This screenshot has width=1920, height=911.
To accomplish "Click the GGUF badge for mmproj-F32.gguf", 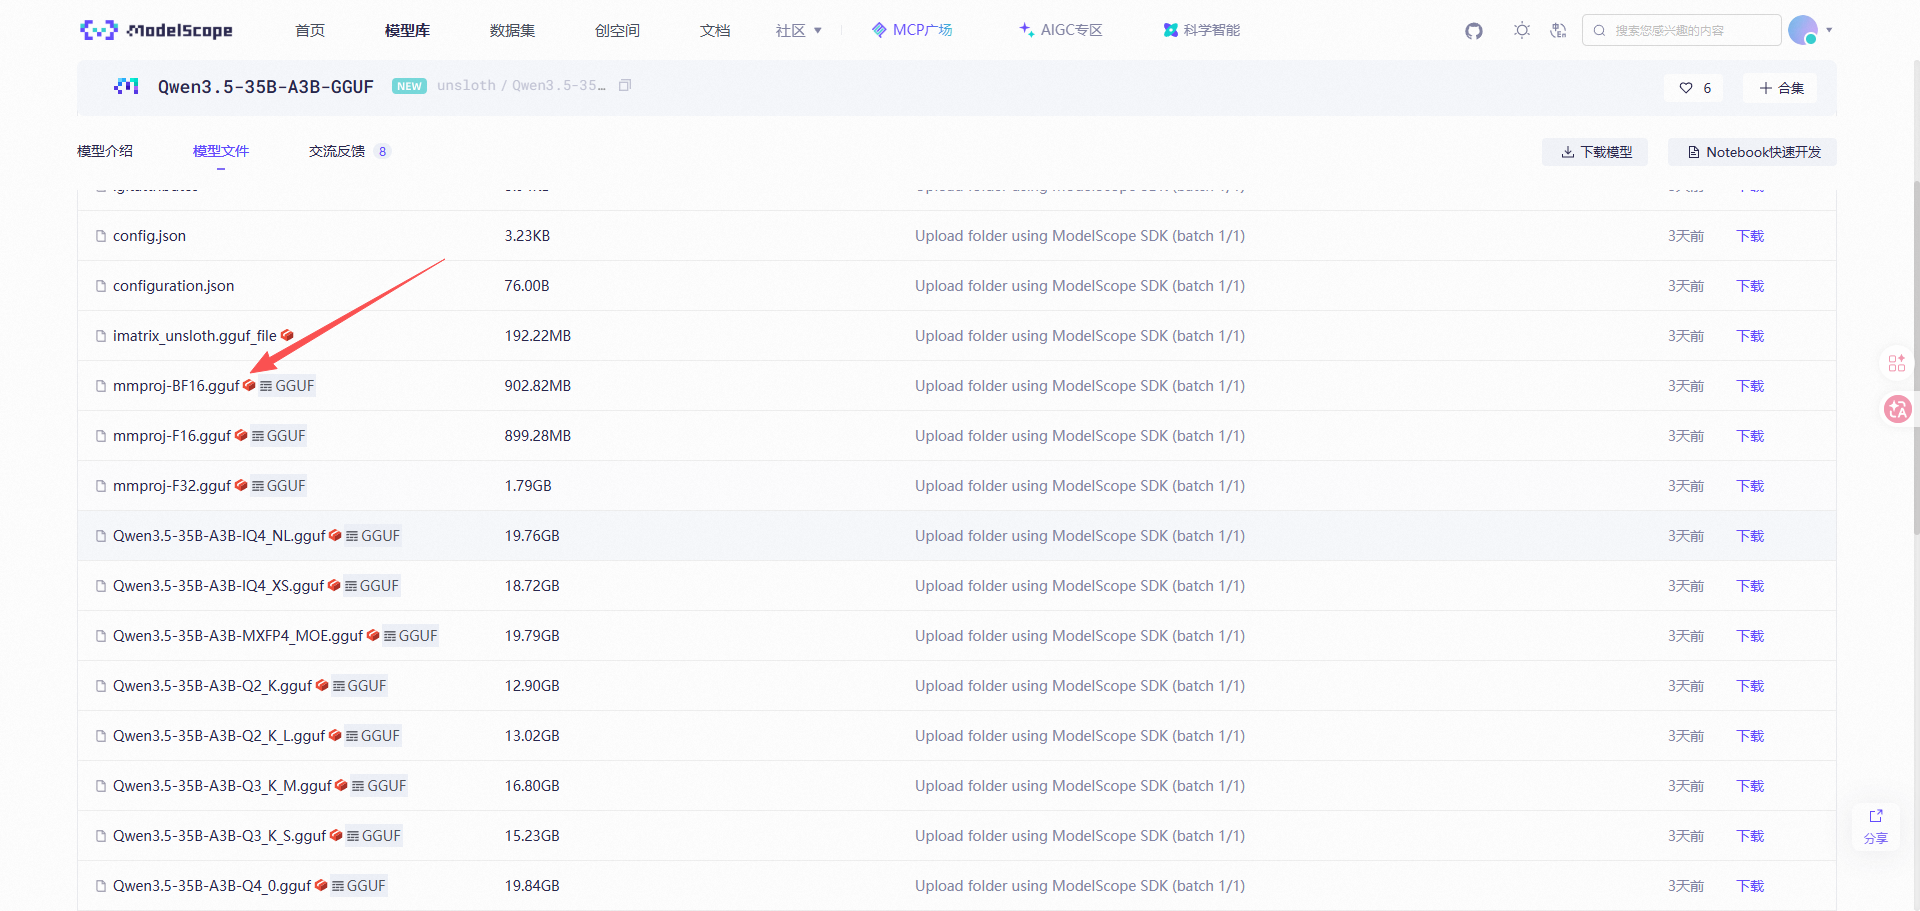I will [x=279, y=486].
